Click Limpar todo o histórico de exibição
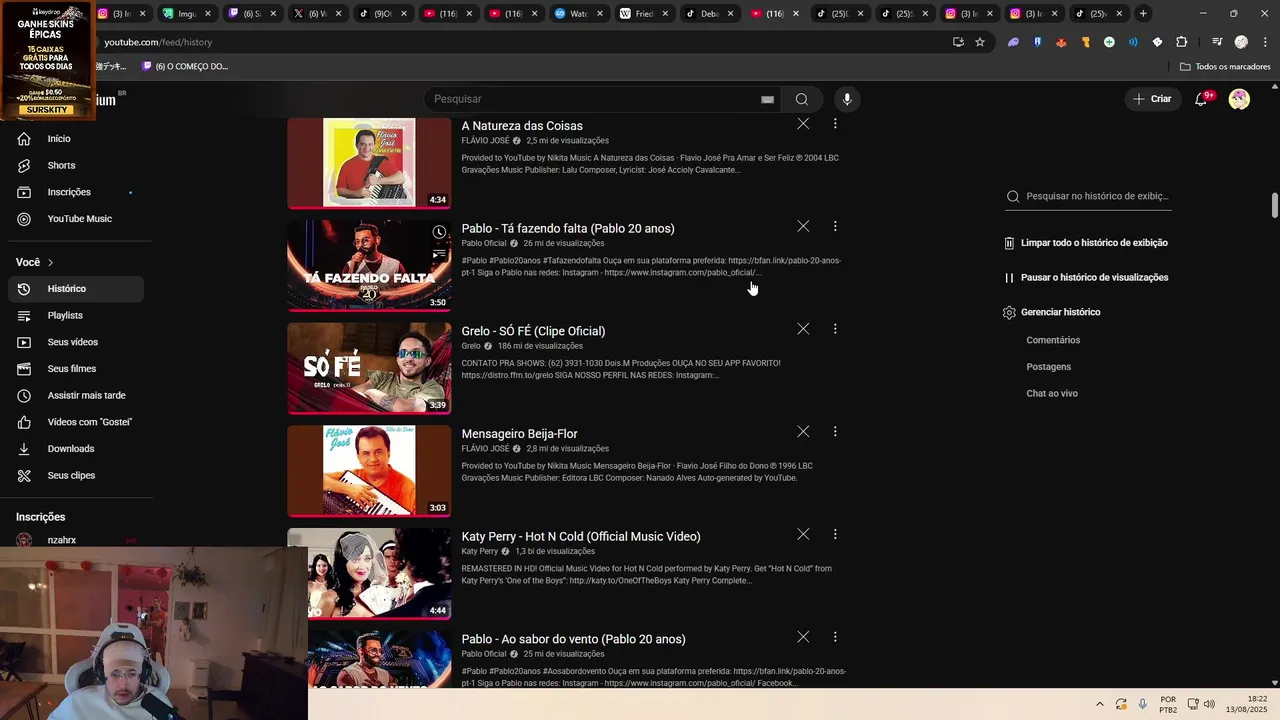The width and height of the screenshot is (1280, 720). coord(1086,243)
